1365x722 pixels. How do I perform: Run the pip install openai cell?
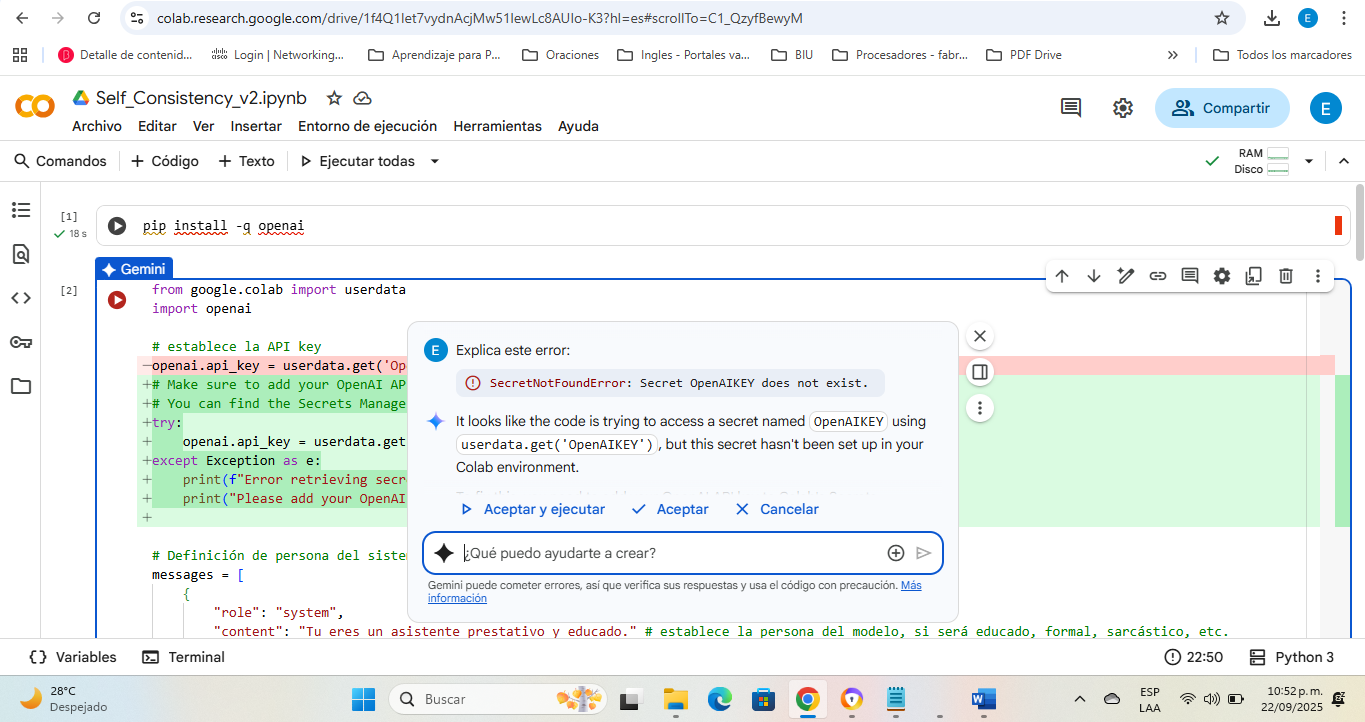pyautogui.click(x=117, y=226)
